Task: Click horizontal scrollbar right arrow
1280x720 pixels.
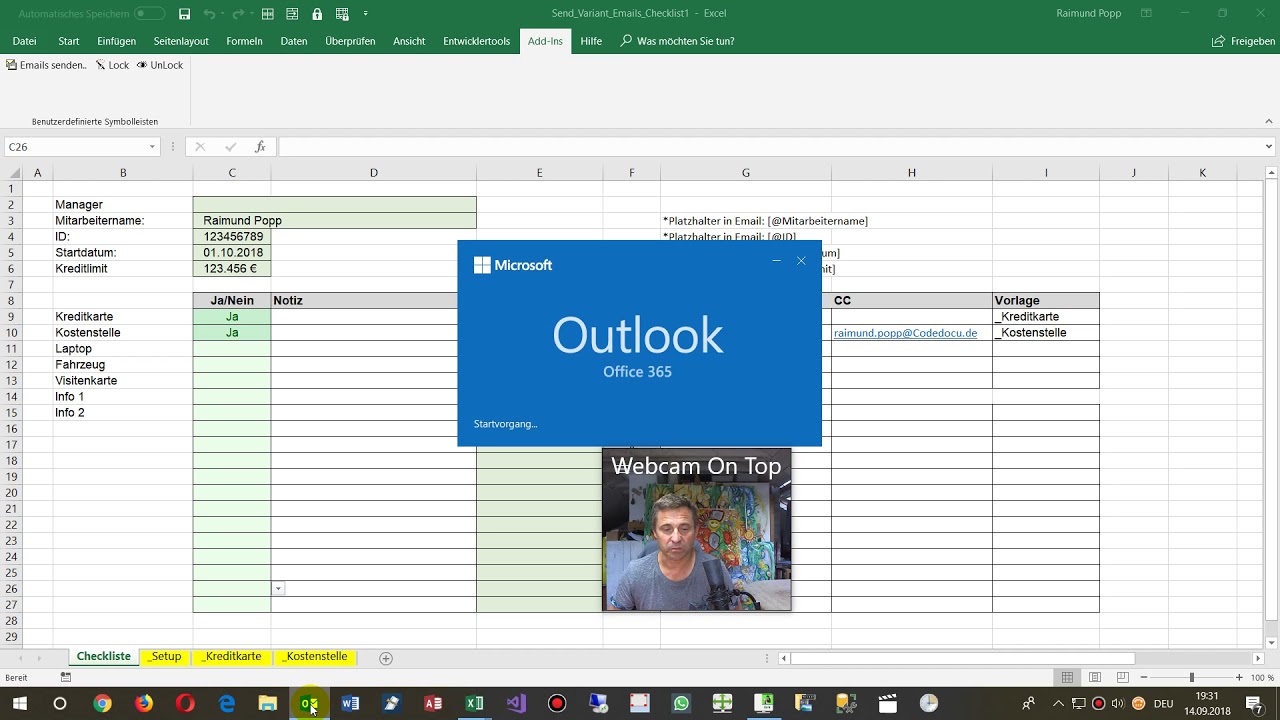Action: 1259,658
